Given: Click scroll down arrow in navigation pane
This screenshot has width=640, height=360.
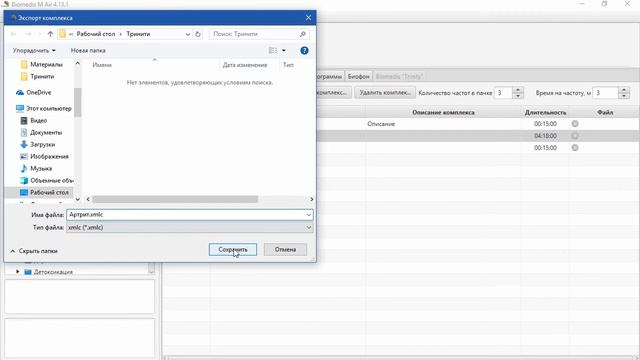Looking at the screenshot, I should click(x=78, y=199).
